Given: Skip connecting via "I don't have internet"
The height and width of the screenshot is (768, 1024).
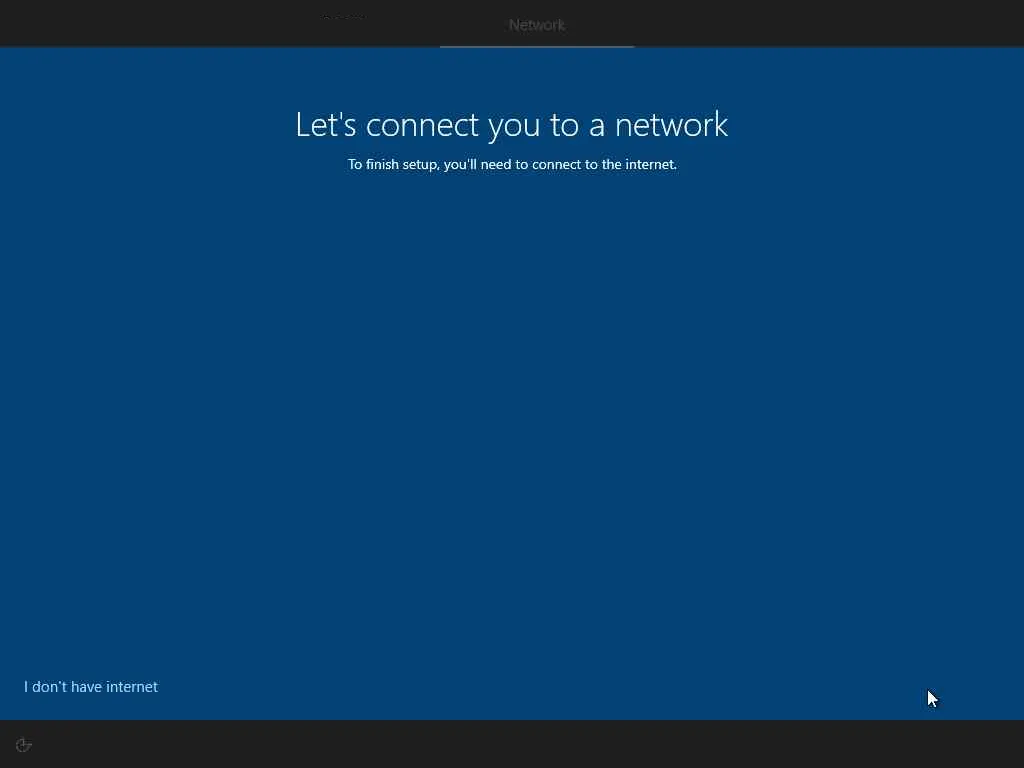Looking at the screenshot, I should [x=91, y=687].
